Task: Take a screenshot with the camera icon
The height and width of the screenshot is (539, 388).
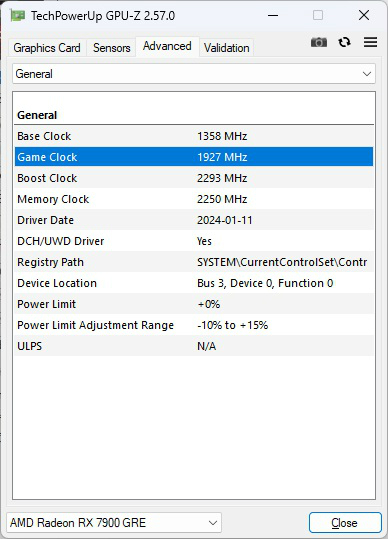Action: pos(319,42)
